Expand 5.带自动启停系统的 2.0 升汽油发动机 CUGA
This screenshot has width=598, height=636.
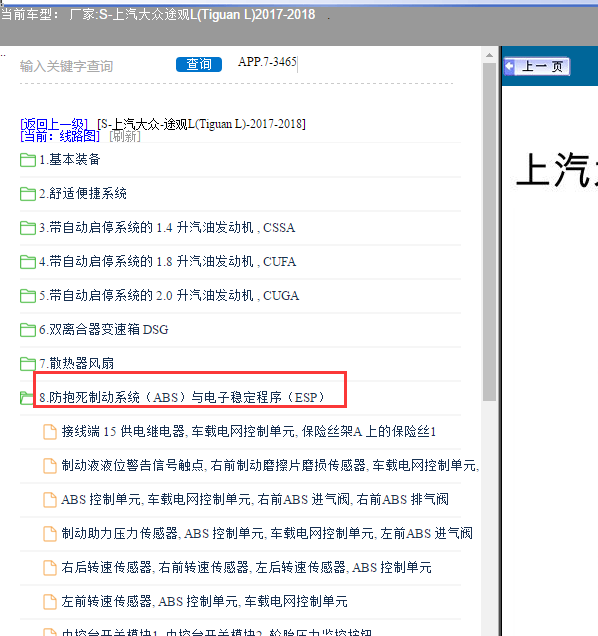pyautogui.click(x=169, y=296)
